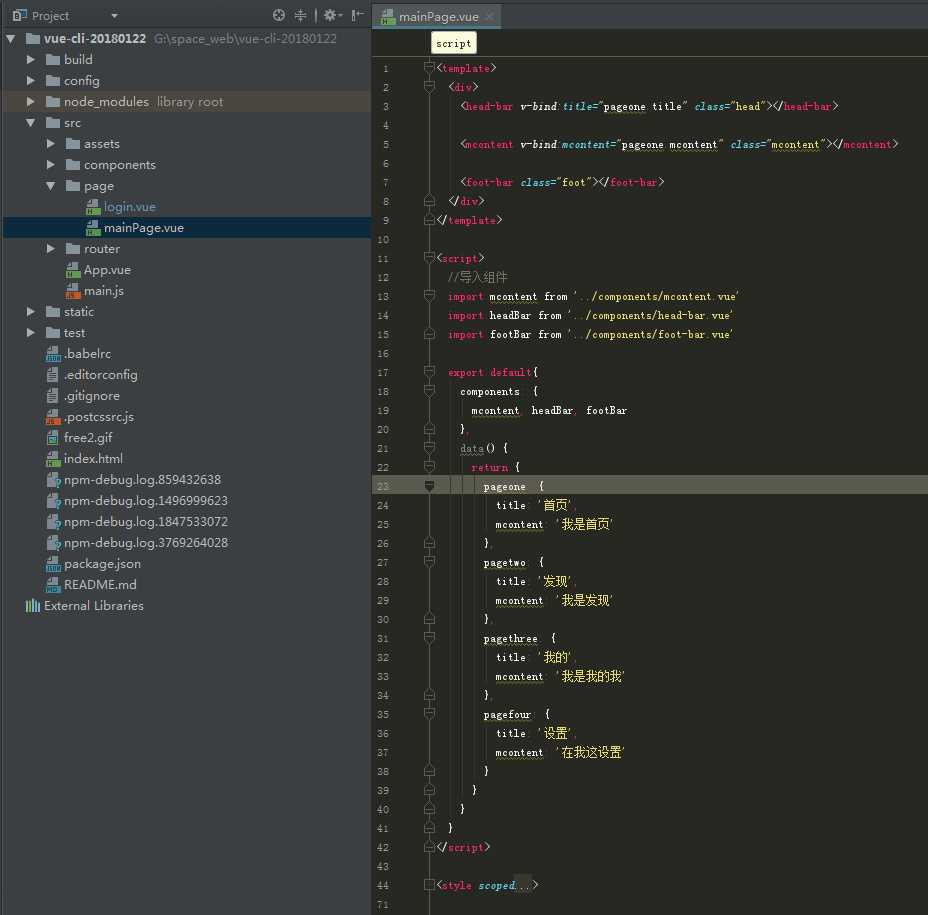The image size is (928, 915).
Task: Select the .babelrc file
Action: [88, 354]
